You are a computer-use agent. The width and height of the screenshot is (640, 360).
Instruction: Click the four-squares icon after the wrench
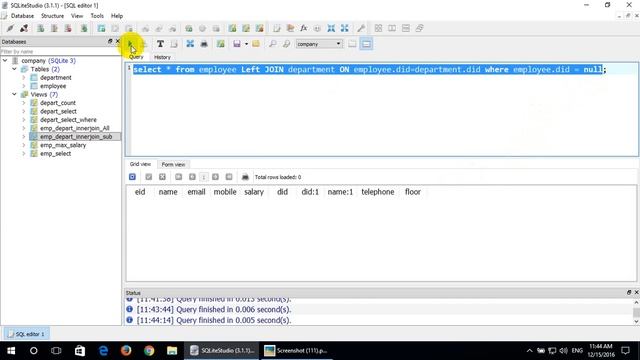[x=378, y=28]
